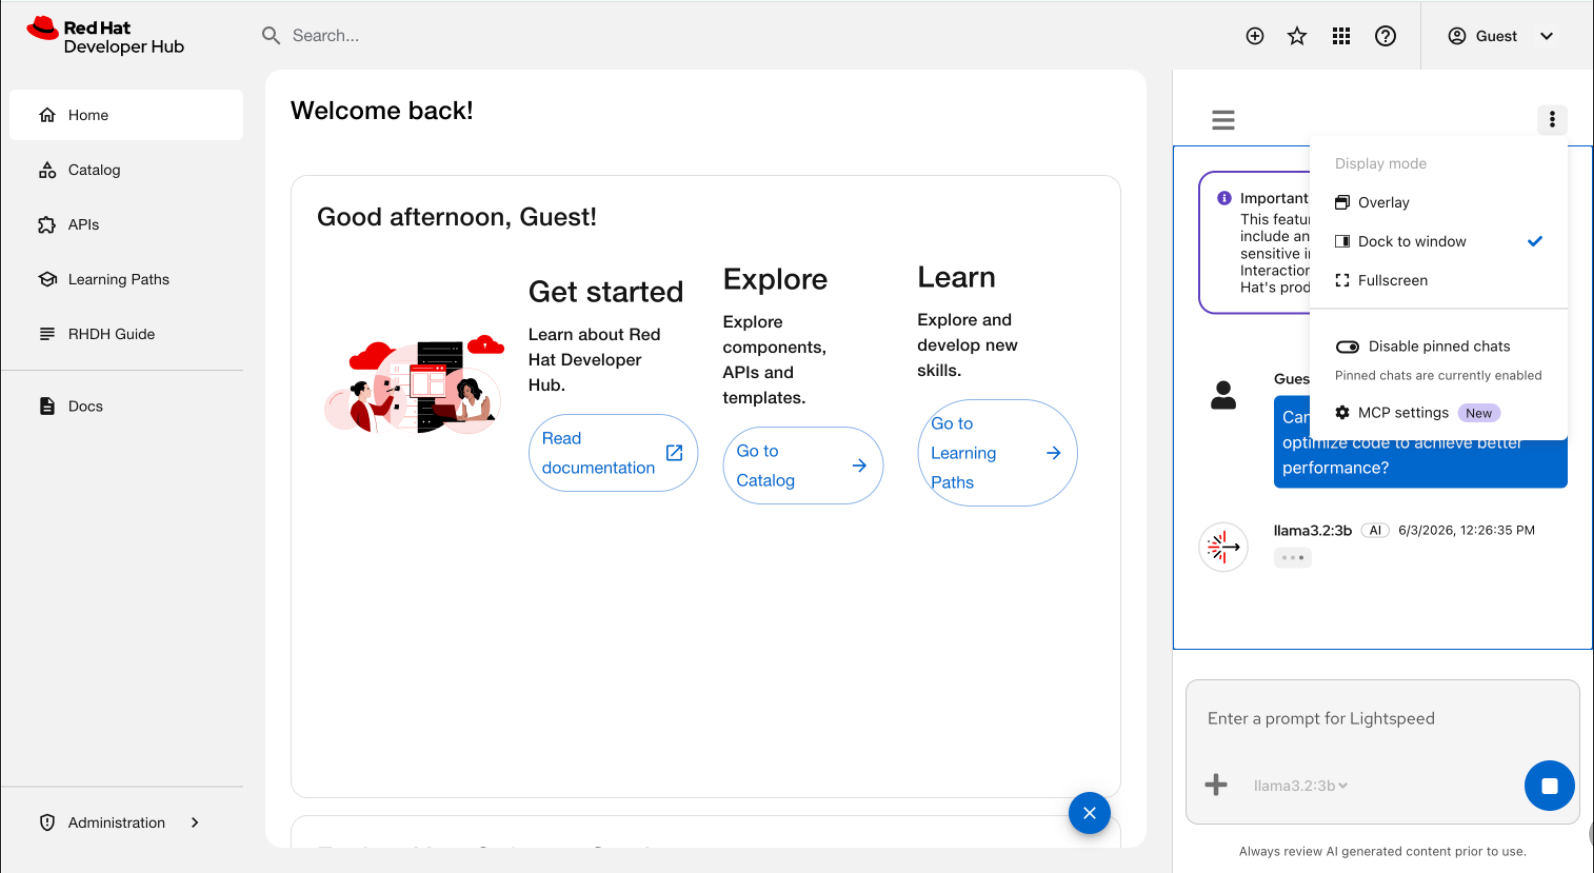
Task: Open the Lightspeed chat history hamburger menu
Action: pos(1223,120)
